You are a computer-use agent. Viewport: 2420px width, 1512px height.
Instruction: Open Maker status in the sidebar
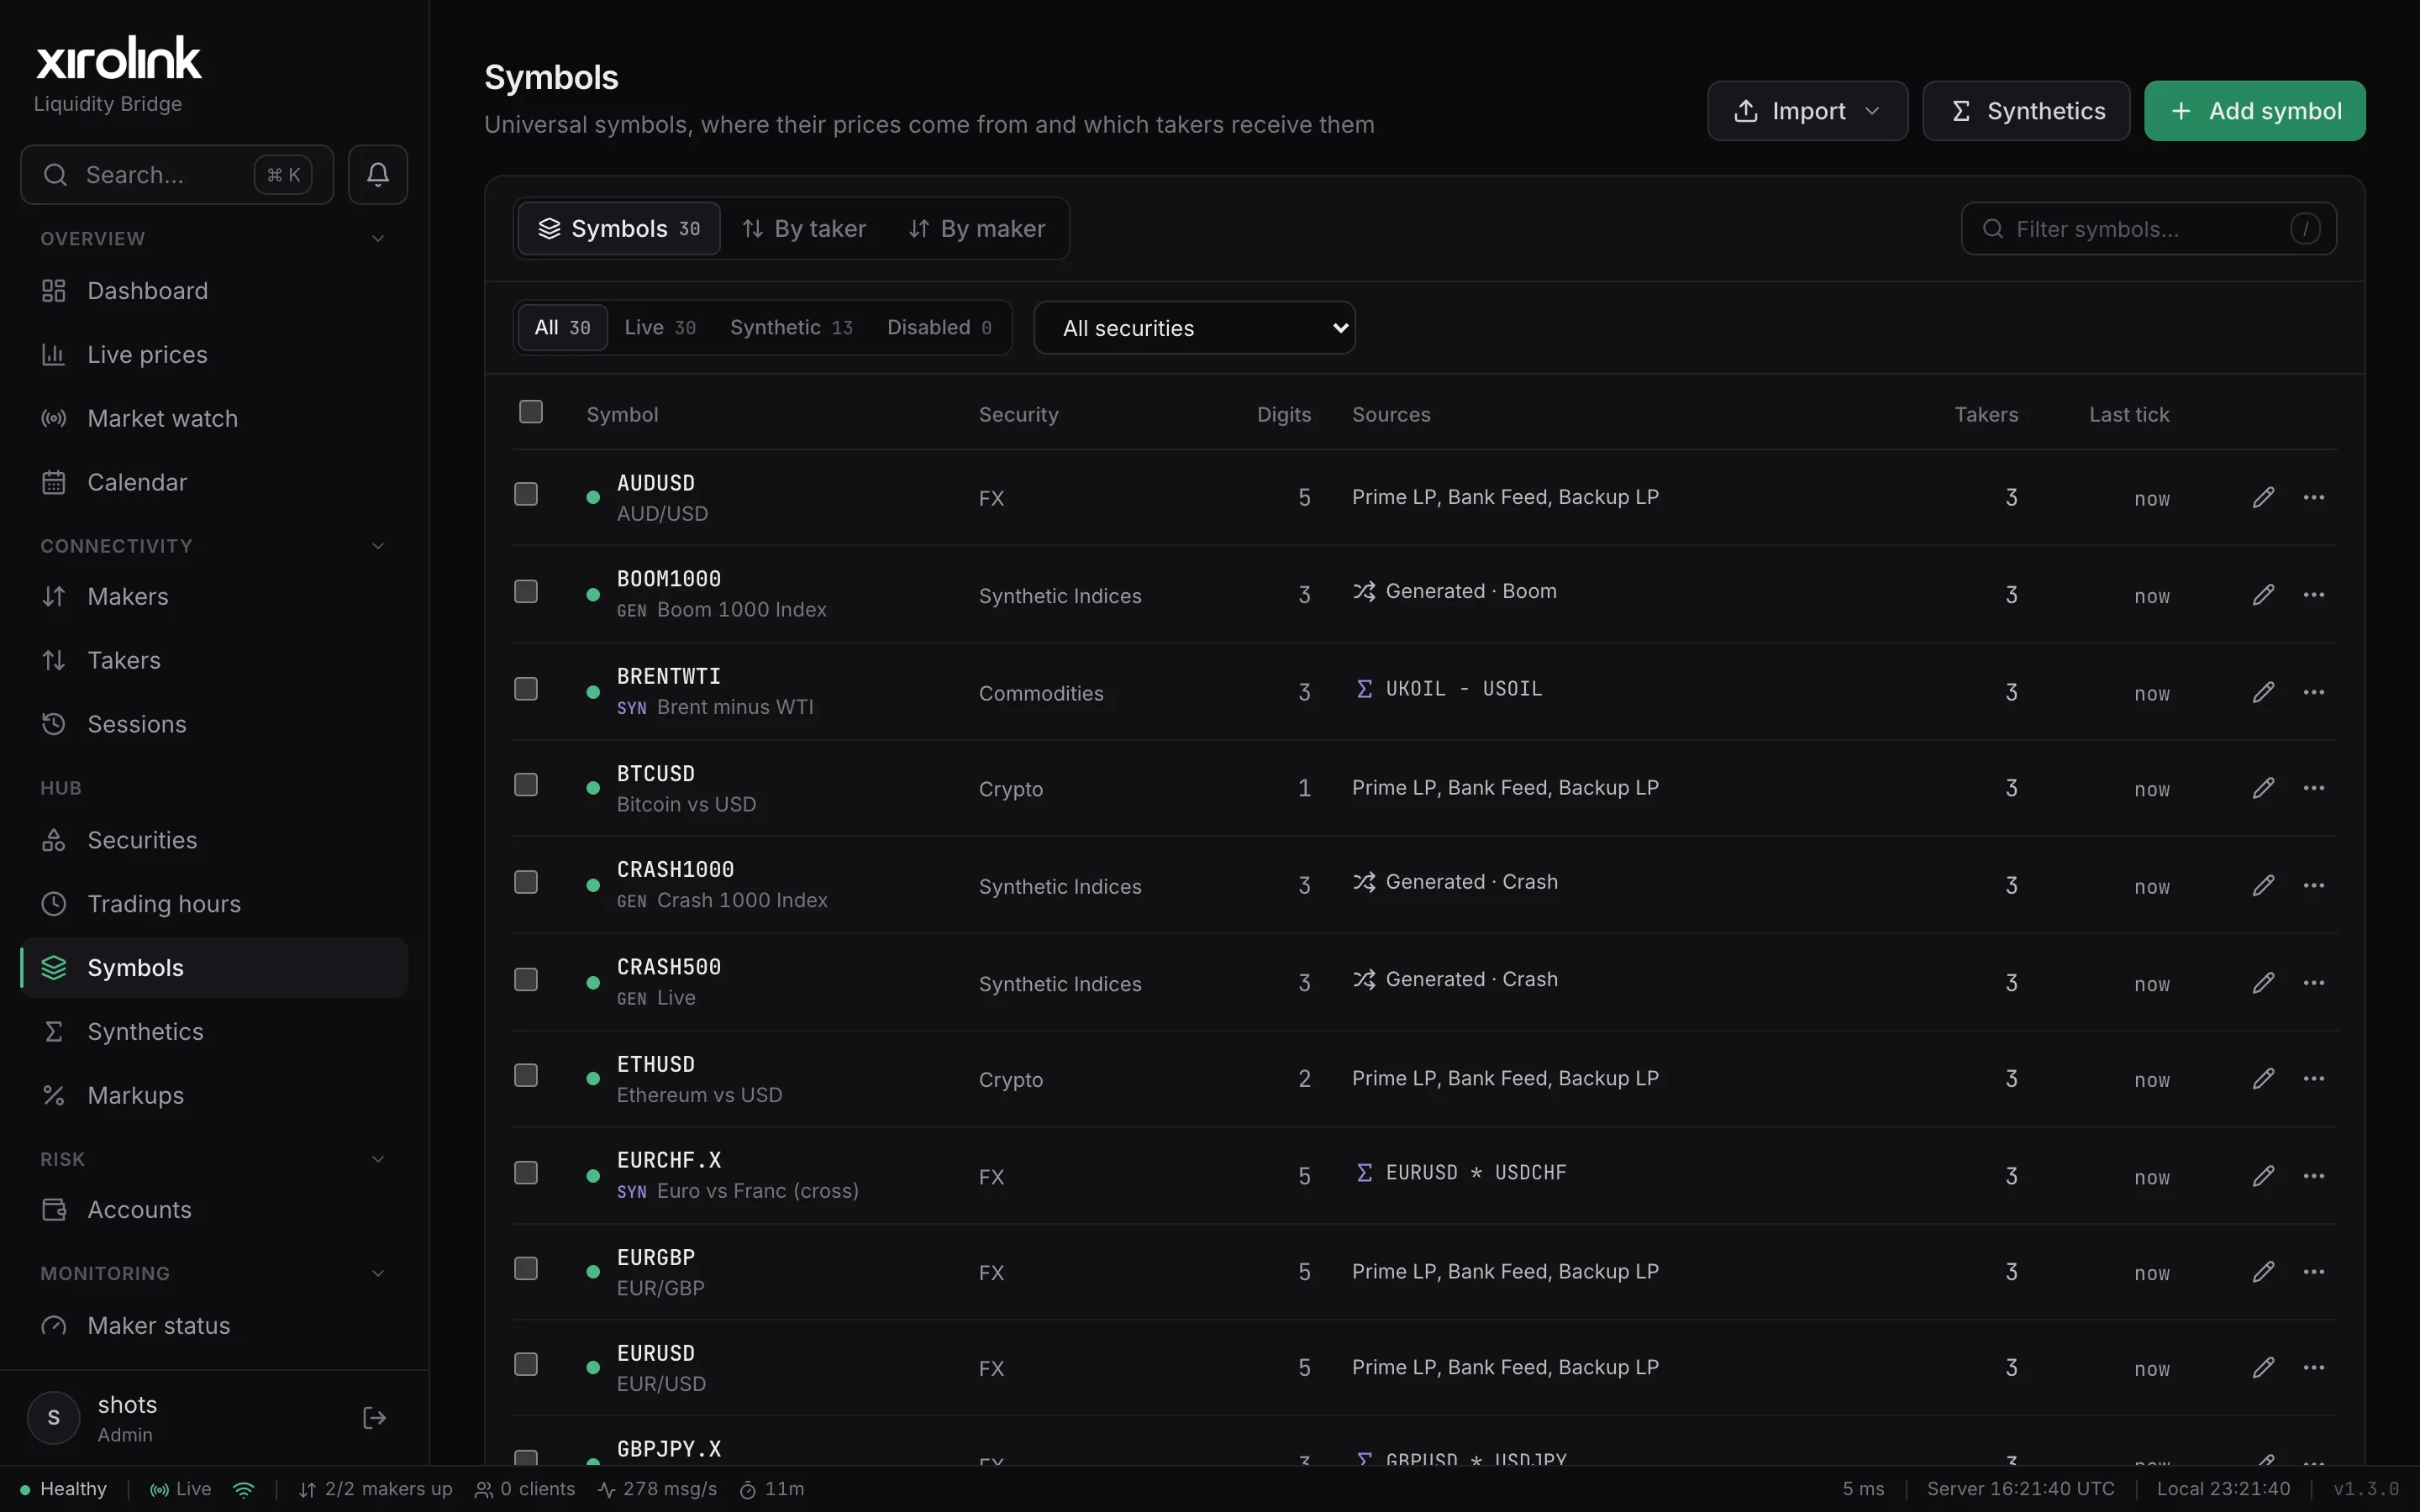(x=214, y=1326)
